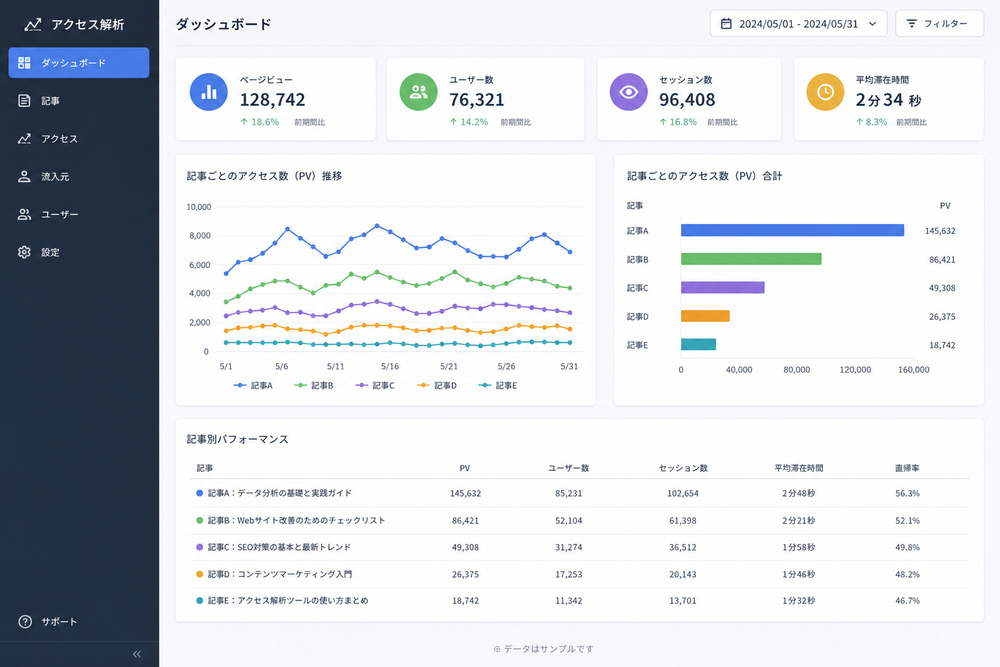This screenshot has height=667, width=1000.
Task: Click the orange dot beside 記事D row
Action: coord(200,574)
